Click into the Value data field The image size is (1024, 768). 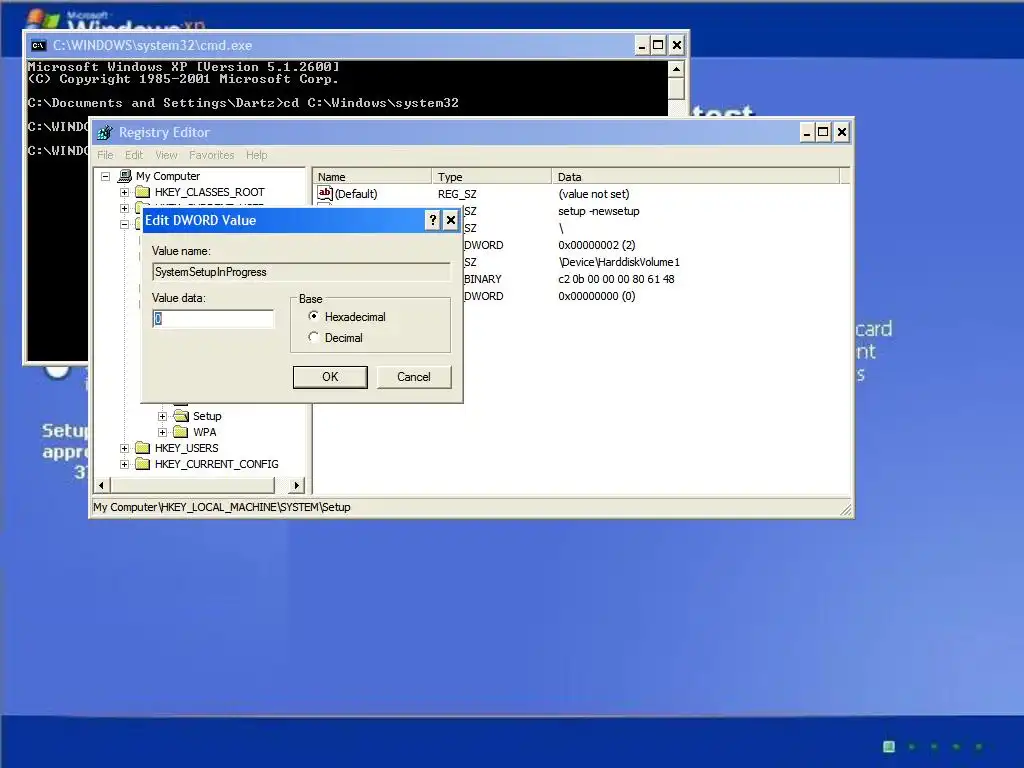click(x=213, y=319)
